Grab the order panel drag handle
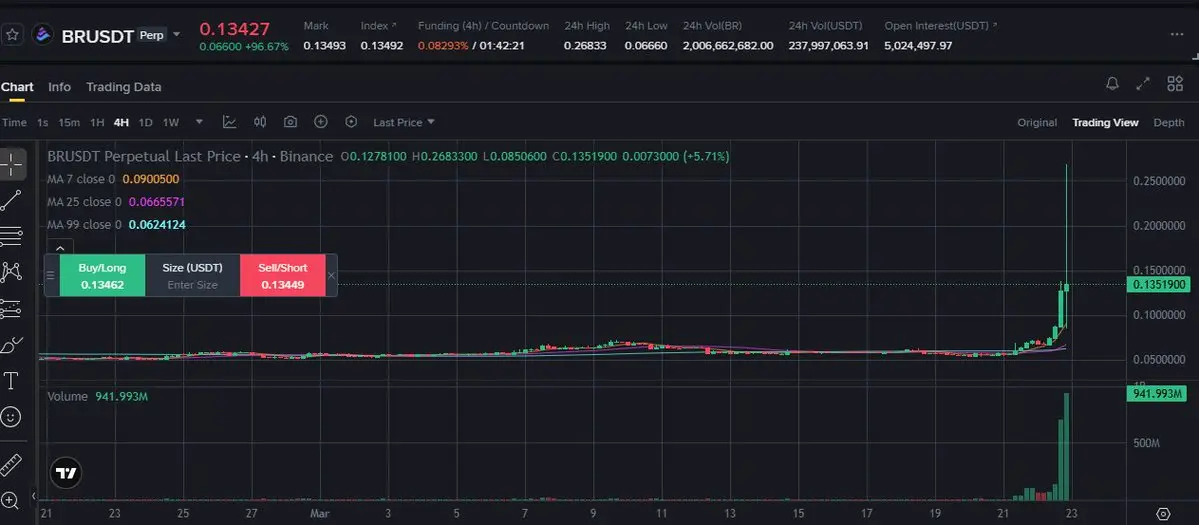 pos(51,276)
